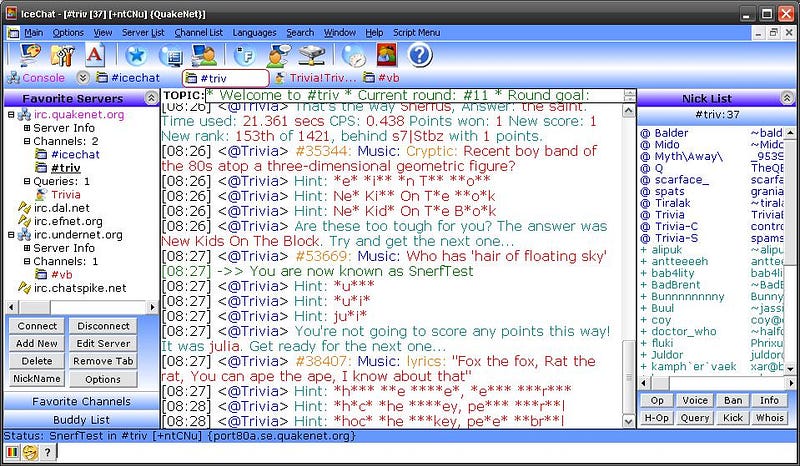Switch to the #vb tab
Viewport: 800px width, 466px height.
pos(382,78)
